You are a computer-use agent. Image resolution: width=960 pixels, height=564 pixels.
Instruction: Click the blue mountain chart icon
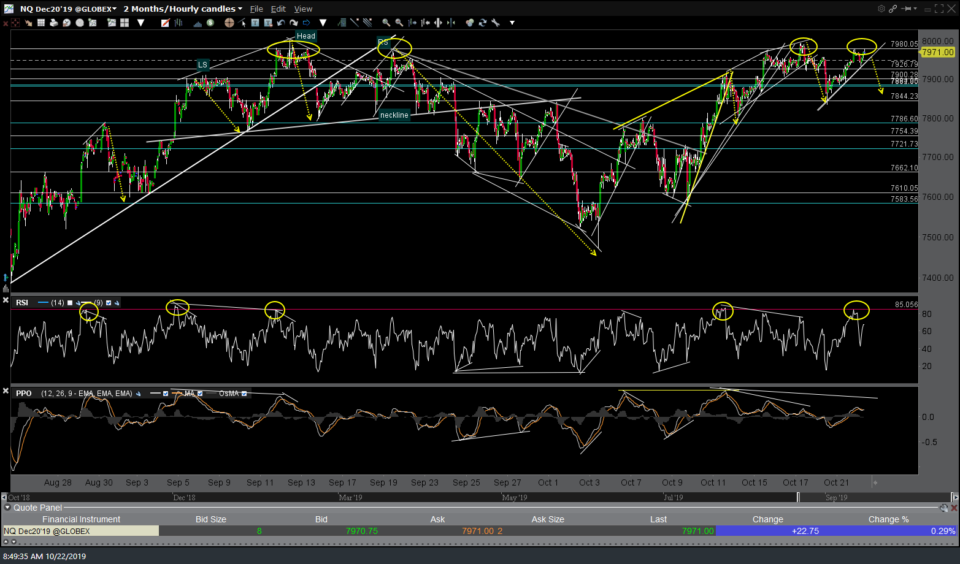198,23
